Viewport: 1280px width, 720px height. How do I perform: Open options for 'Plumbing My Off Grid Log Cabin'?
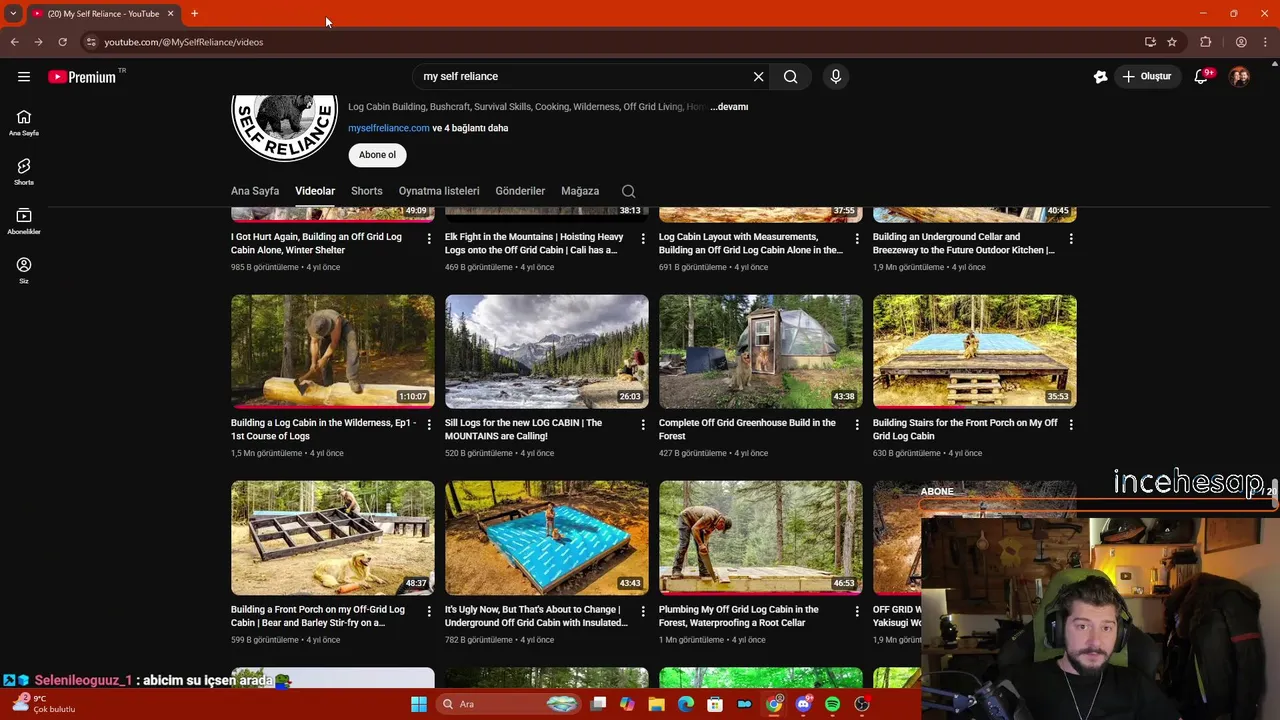(857, 611)
